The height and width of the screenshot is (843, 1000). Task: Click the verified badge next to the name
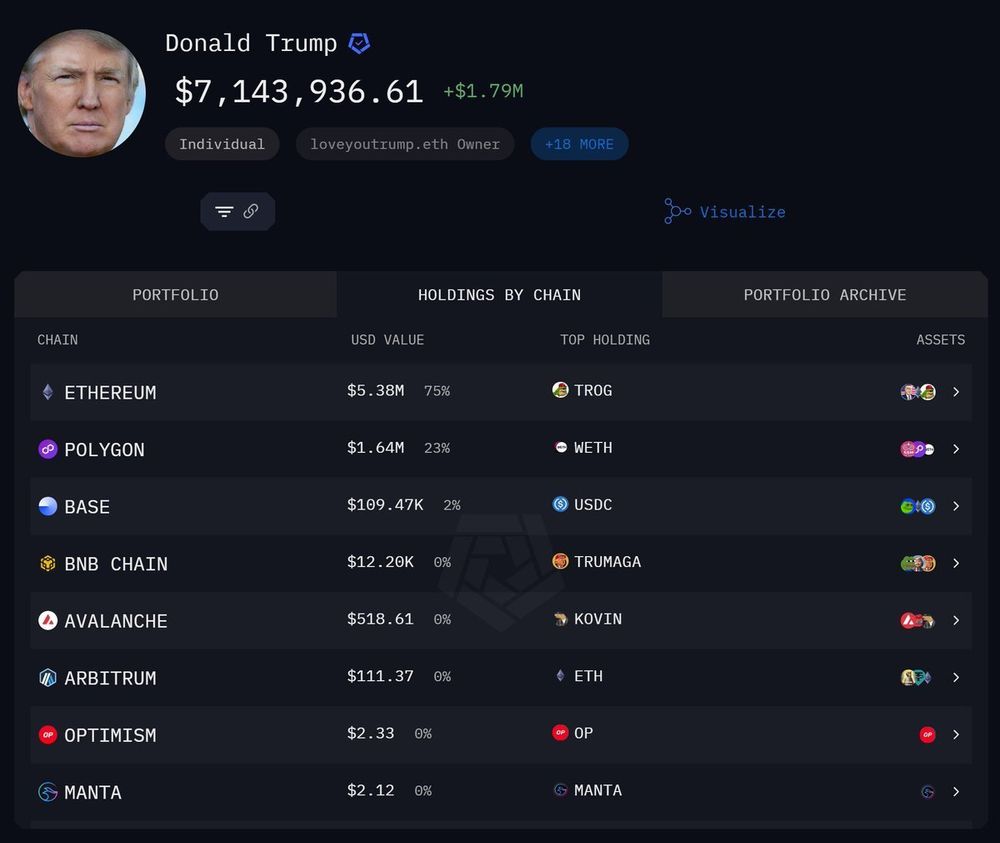359,43
